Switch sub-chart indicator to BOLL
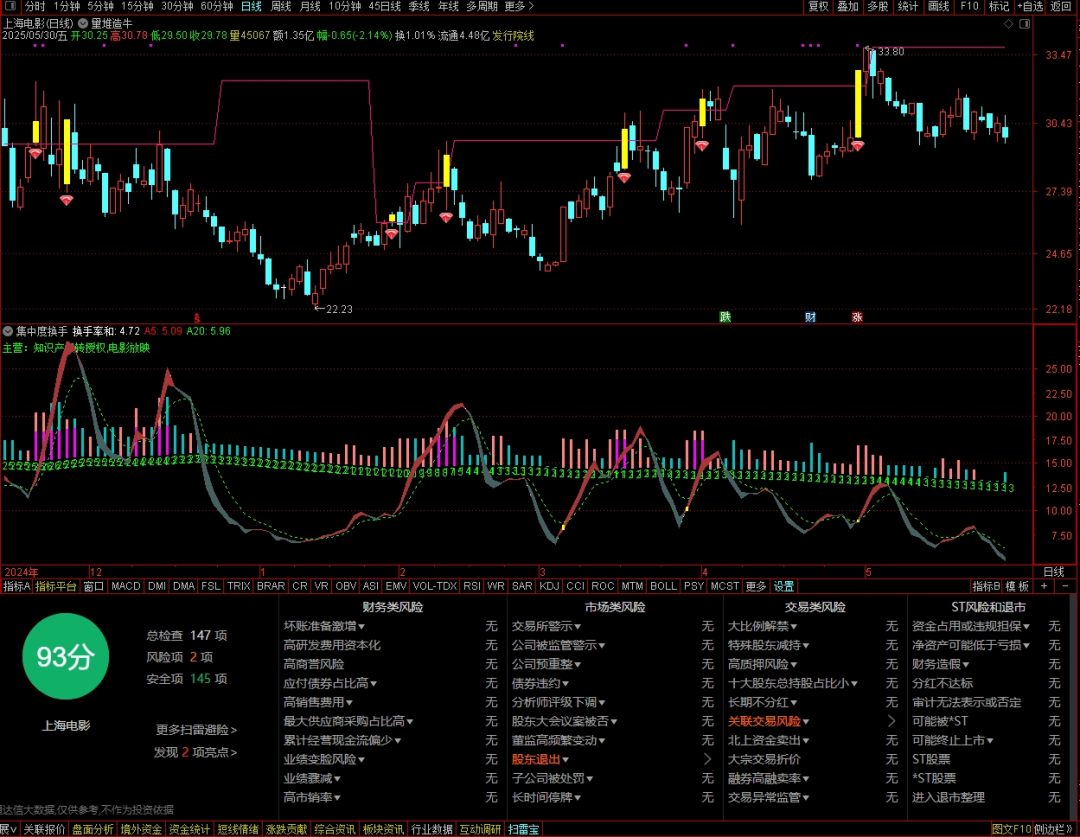1080x837 pixels. (663, 586)
